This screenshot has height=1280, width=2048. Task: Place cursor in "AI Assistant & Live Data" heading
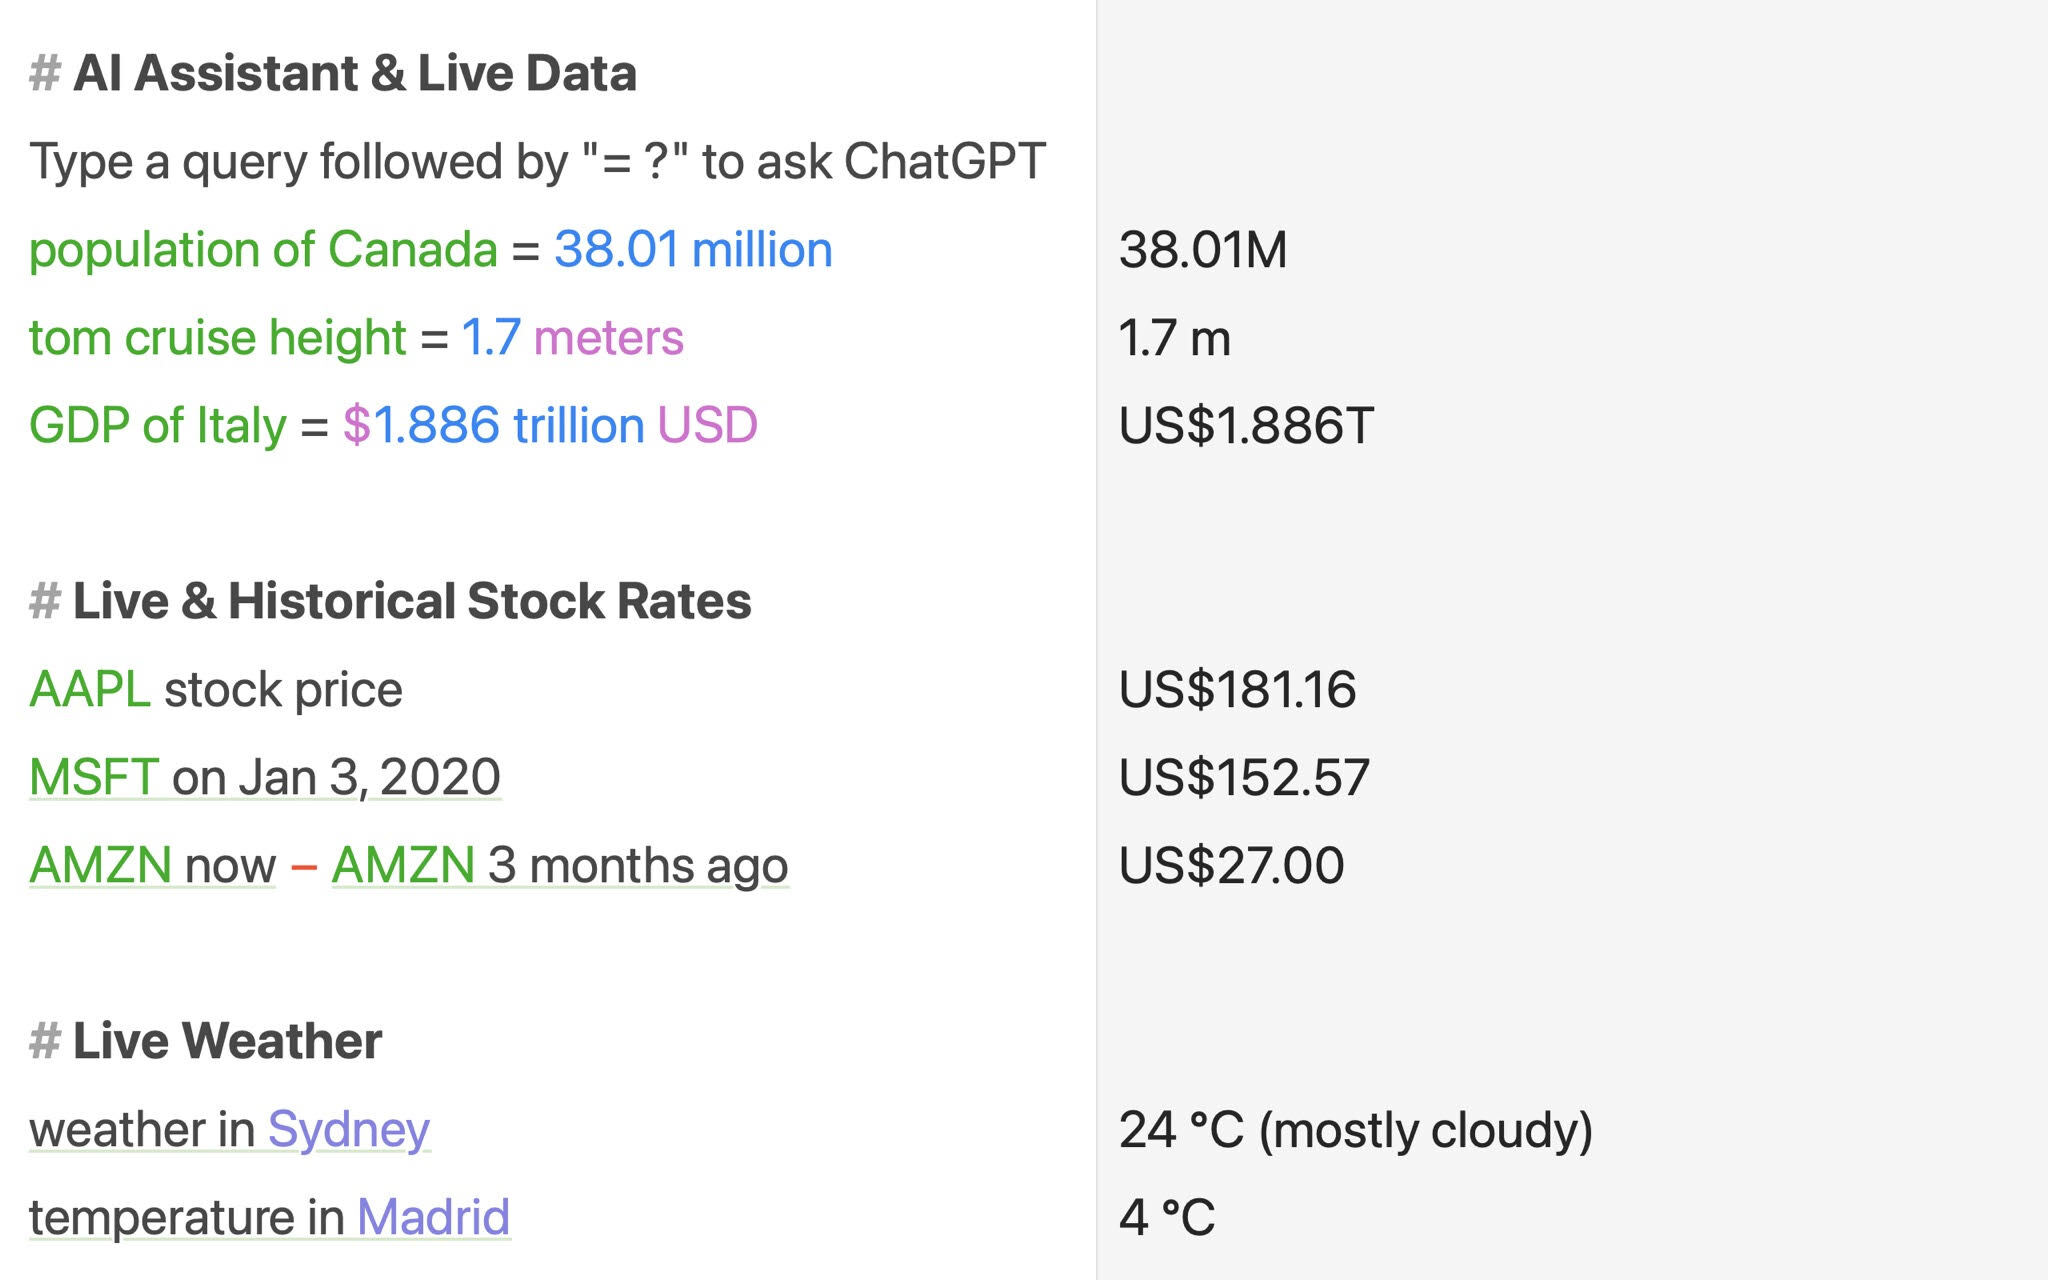354,74
